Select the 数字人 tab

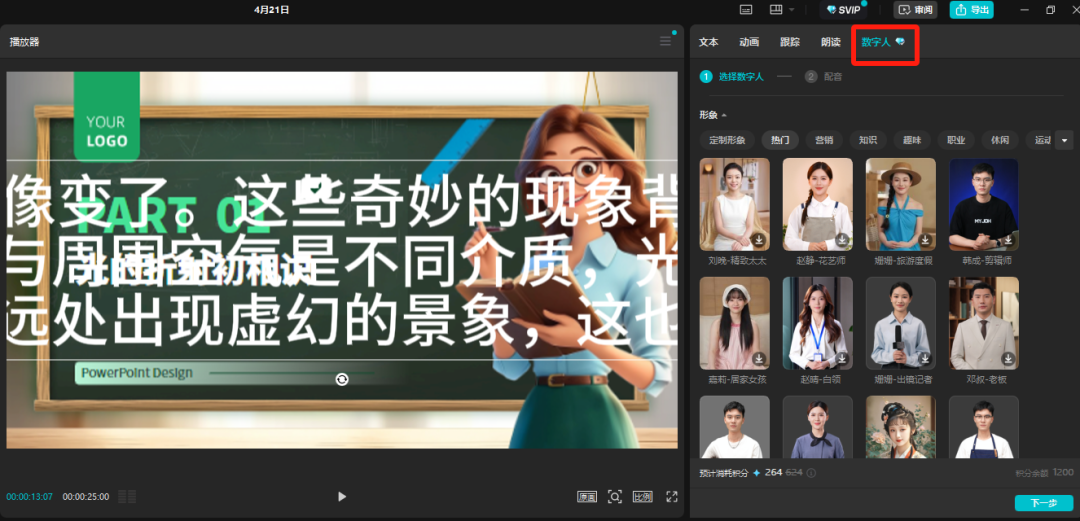tap(883, 42)
